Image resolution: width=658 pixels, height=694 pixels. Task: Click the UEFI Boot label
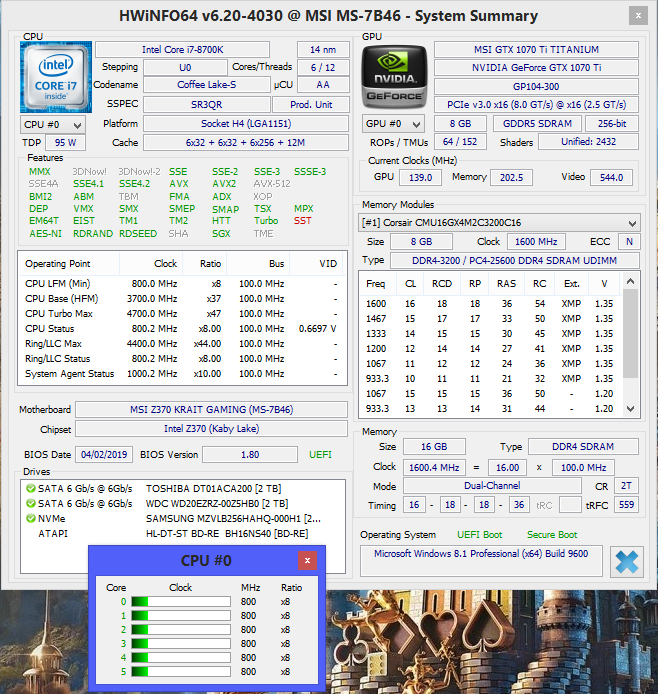coord(480,535)
